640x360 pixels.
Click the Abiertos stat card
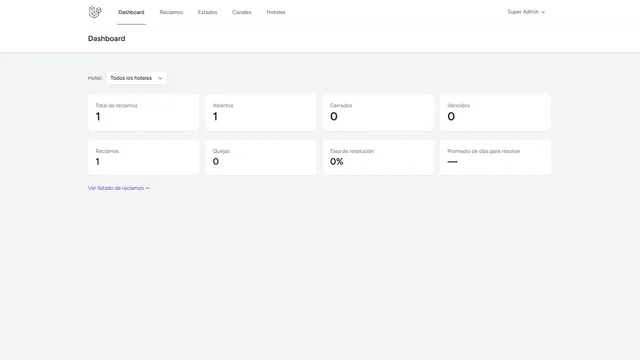coord(260,113)
